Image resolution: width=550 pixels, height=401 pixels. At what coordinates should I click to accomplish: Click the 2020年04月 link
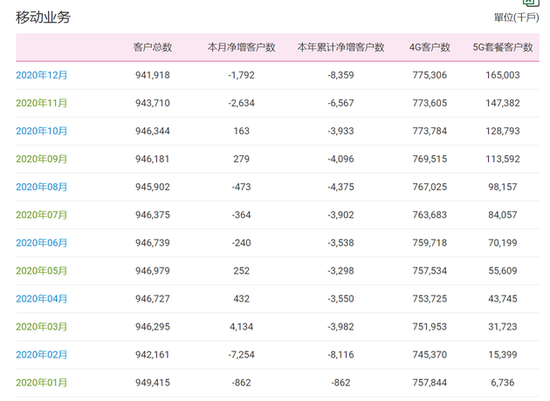tap(41, 299)
